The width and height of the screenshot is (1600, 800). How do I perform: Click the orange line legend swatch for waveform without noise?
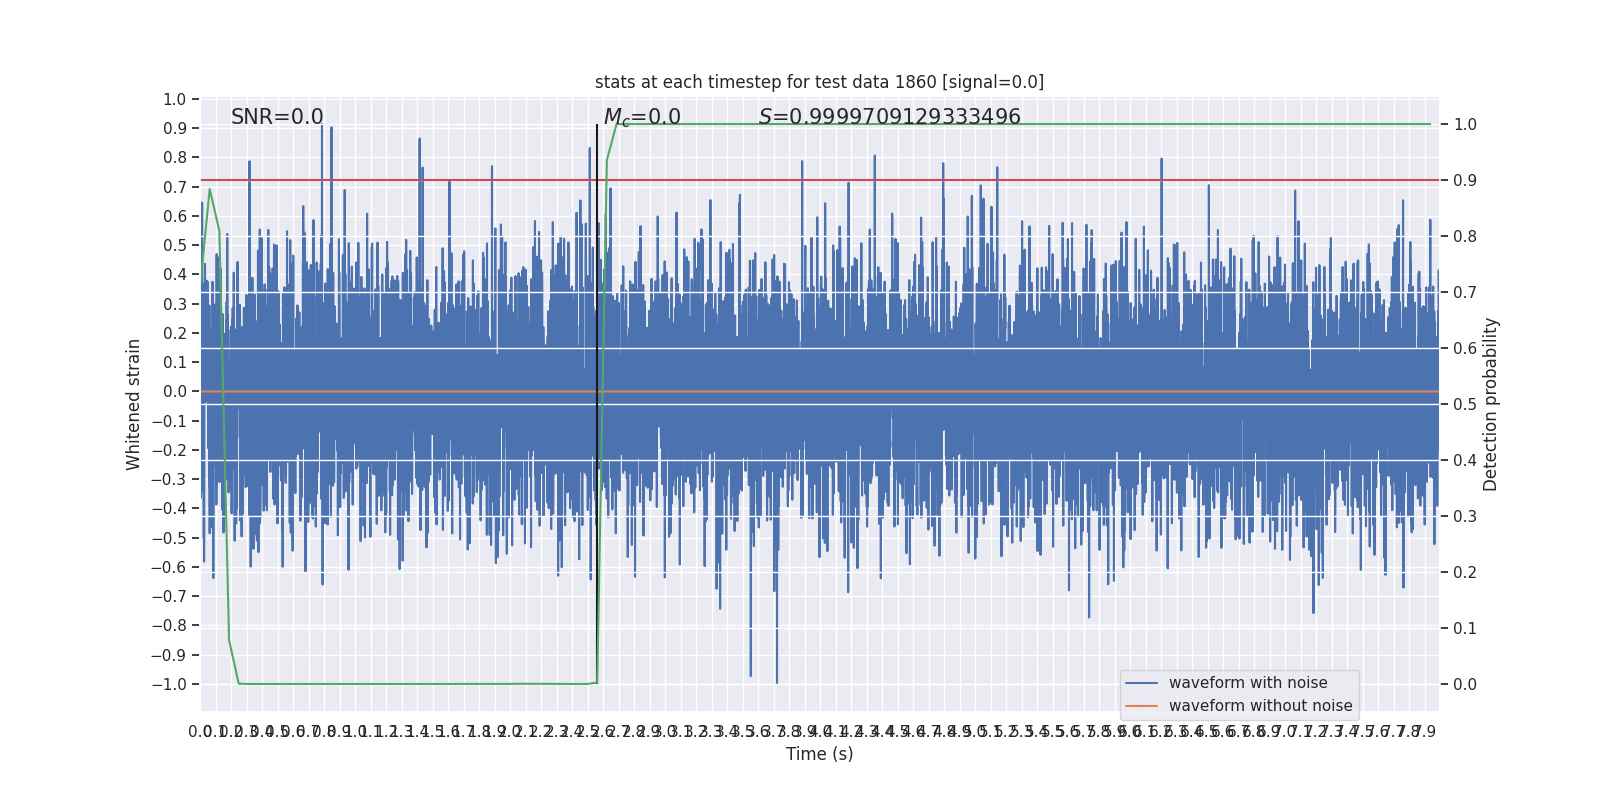[1141, 706]
